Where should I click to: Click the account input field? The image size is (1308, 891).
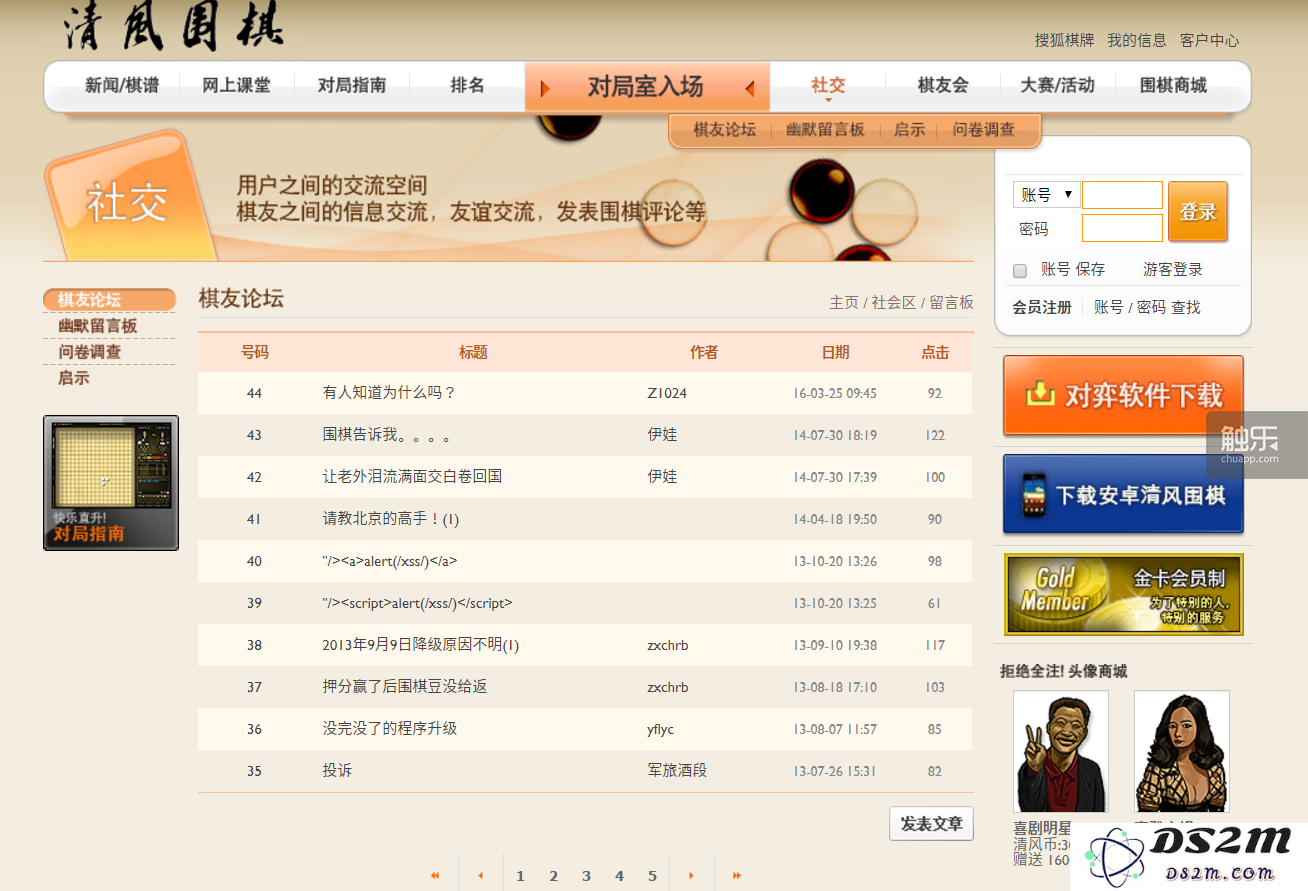pos(1122,194)
